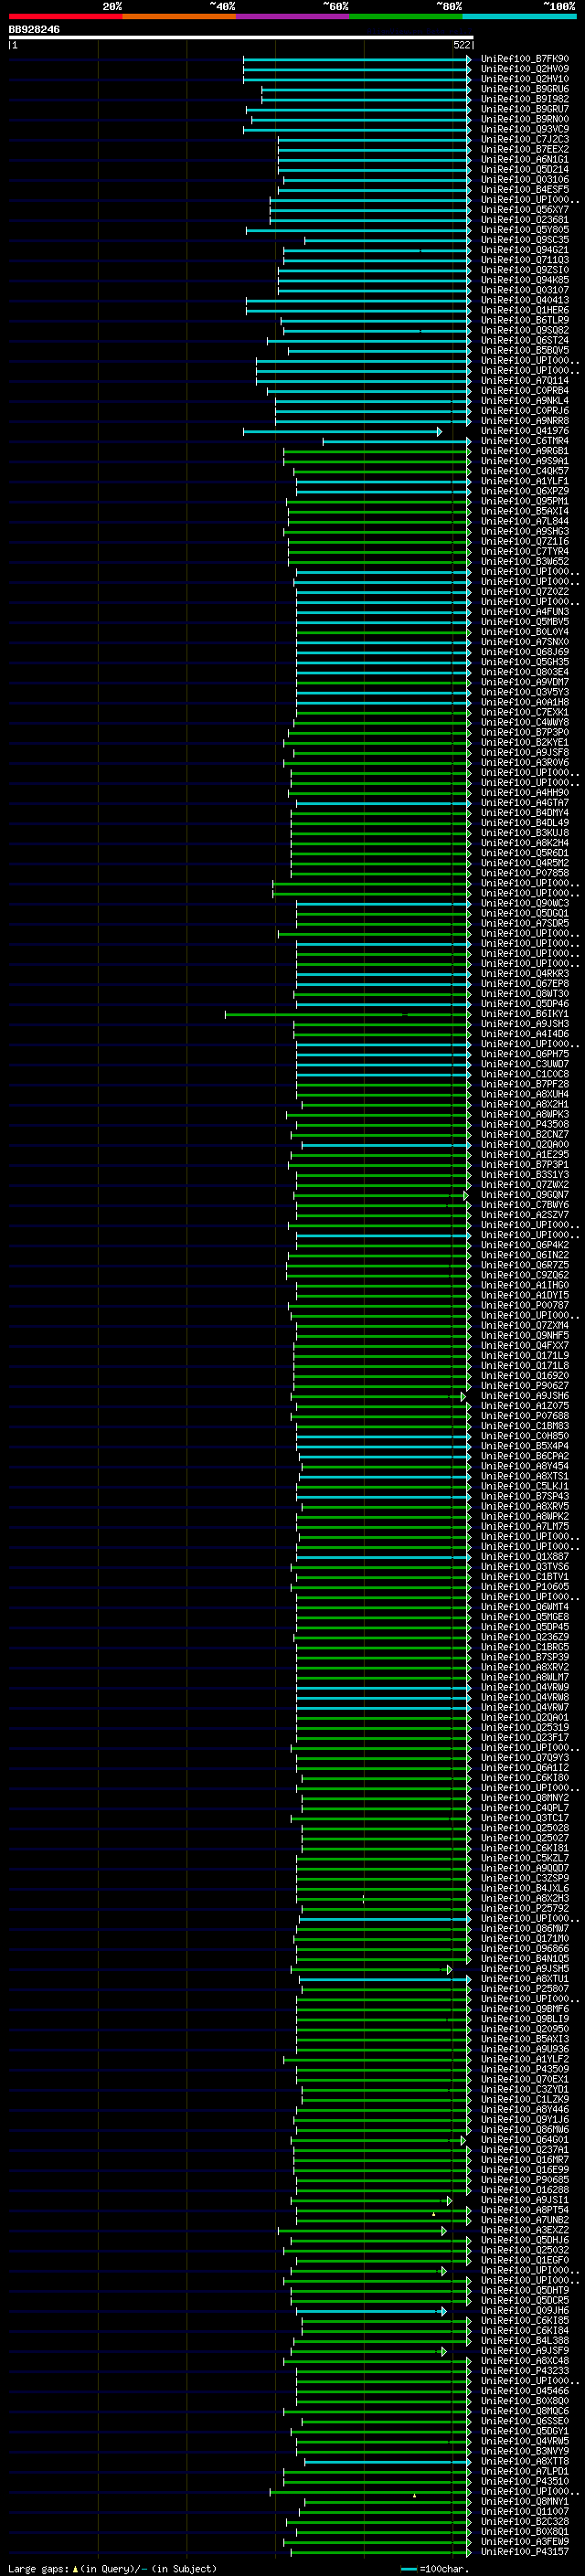
Task: Click the long green alignment bar for B6IKY1
Action: click(x=348, y=1015)
